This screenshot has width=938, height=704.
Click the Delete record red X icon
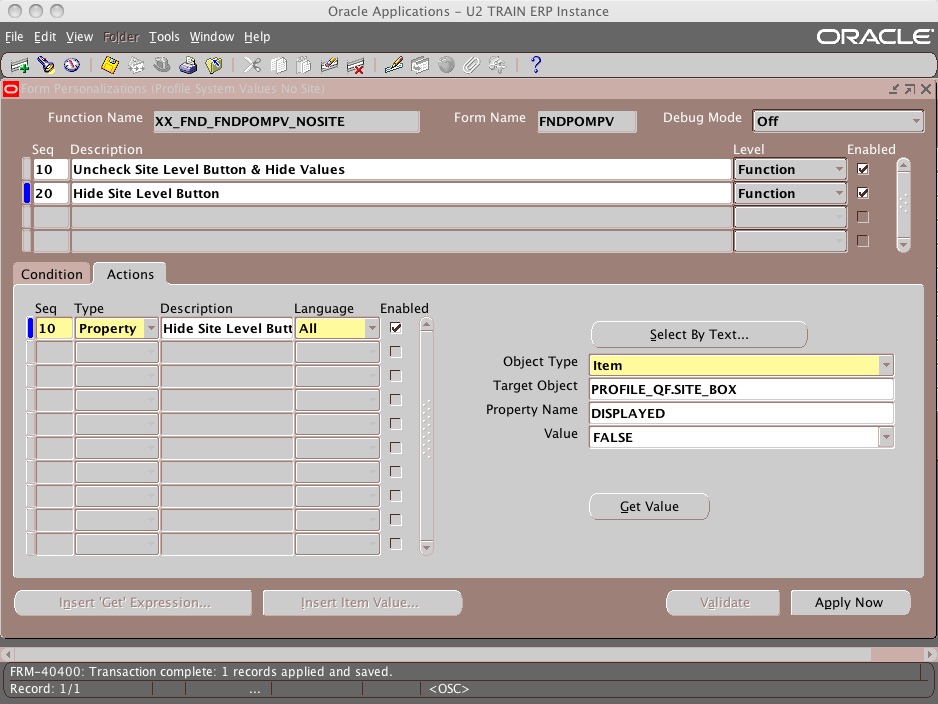(356, 65)
